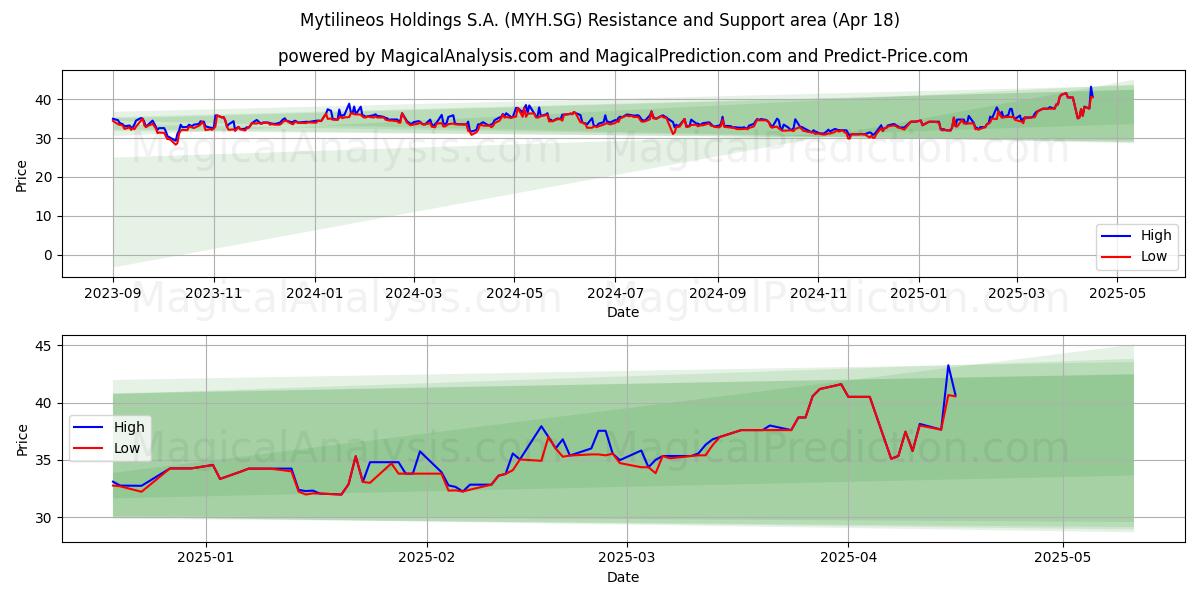Click the Date axis label of top chart
The height and width of the screenshot is (600, 1200).
pos(622,312)
